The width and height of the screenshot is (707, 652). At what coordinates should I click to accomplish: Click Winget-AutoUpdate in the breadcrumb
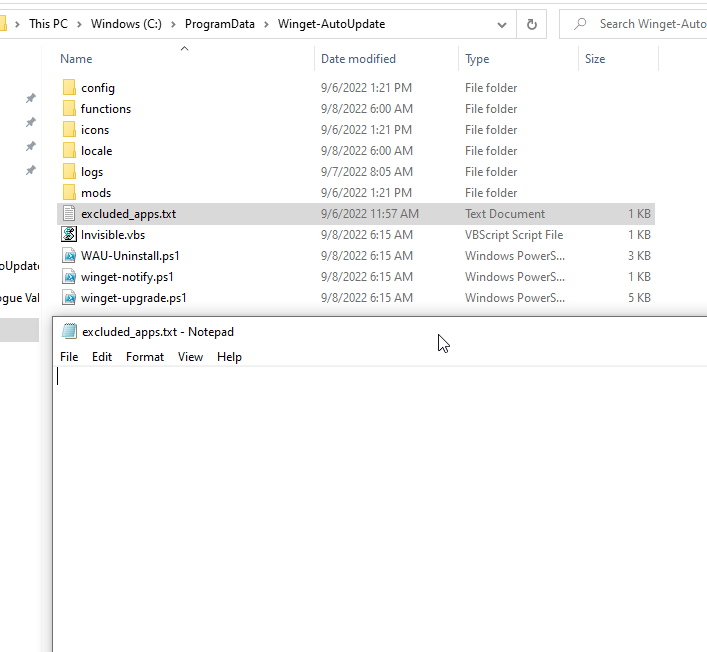[x=331, y=24]
